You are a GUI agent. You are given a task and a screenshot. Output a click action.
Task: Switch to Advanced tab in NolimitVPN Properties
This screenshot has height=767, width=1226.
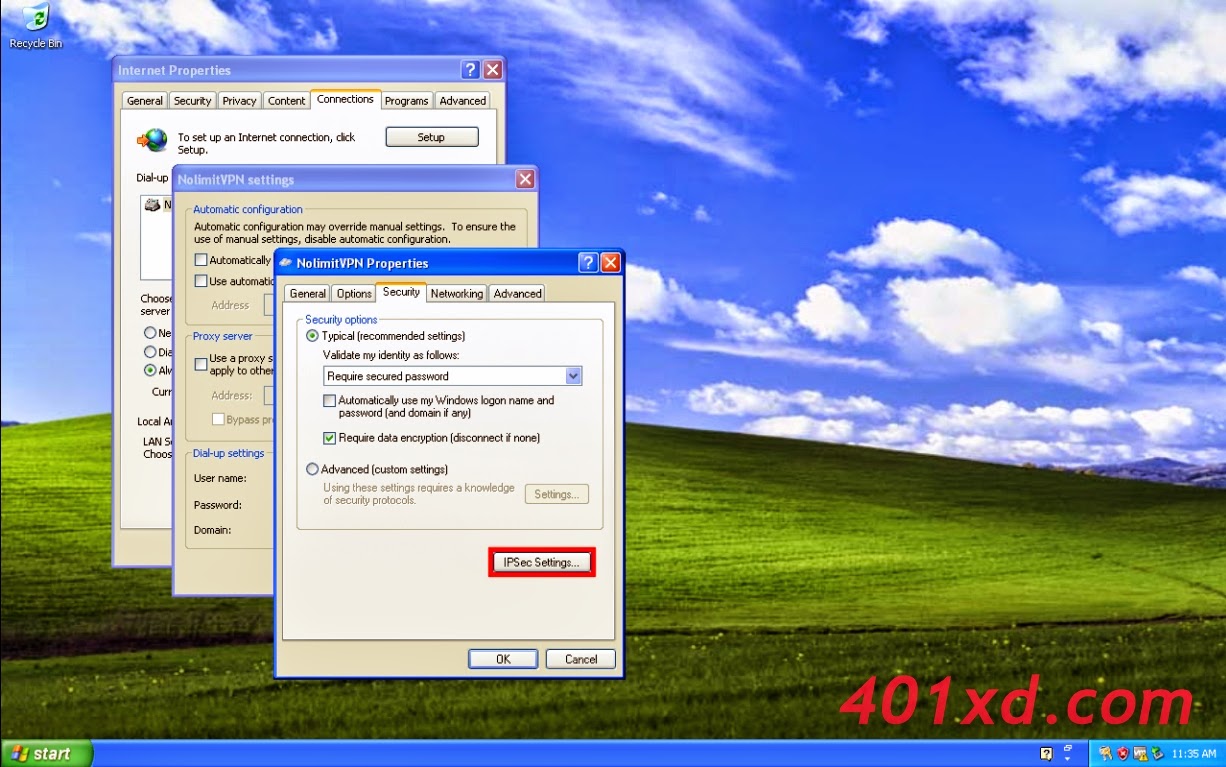[x=517, y=293]
